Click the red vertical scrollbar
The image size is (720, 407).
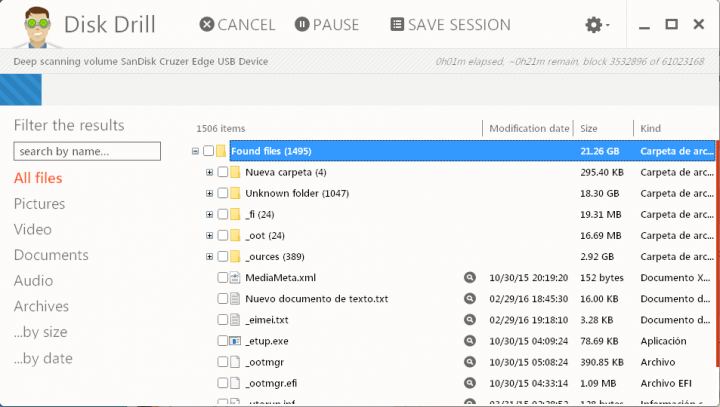point(717,254)
